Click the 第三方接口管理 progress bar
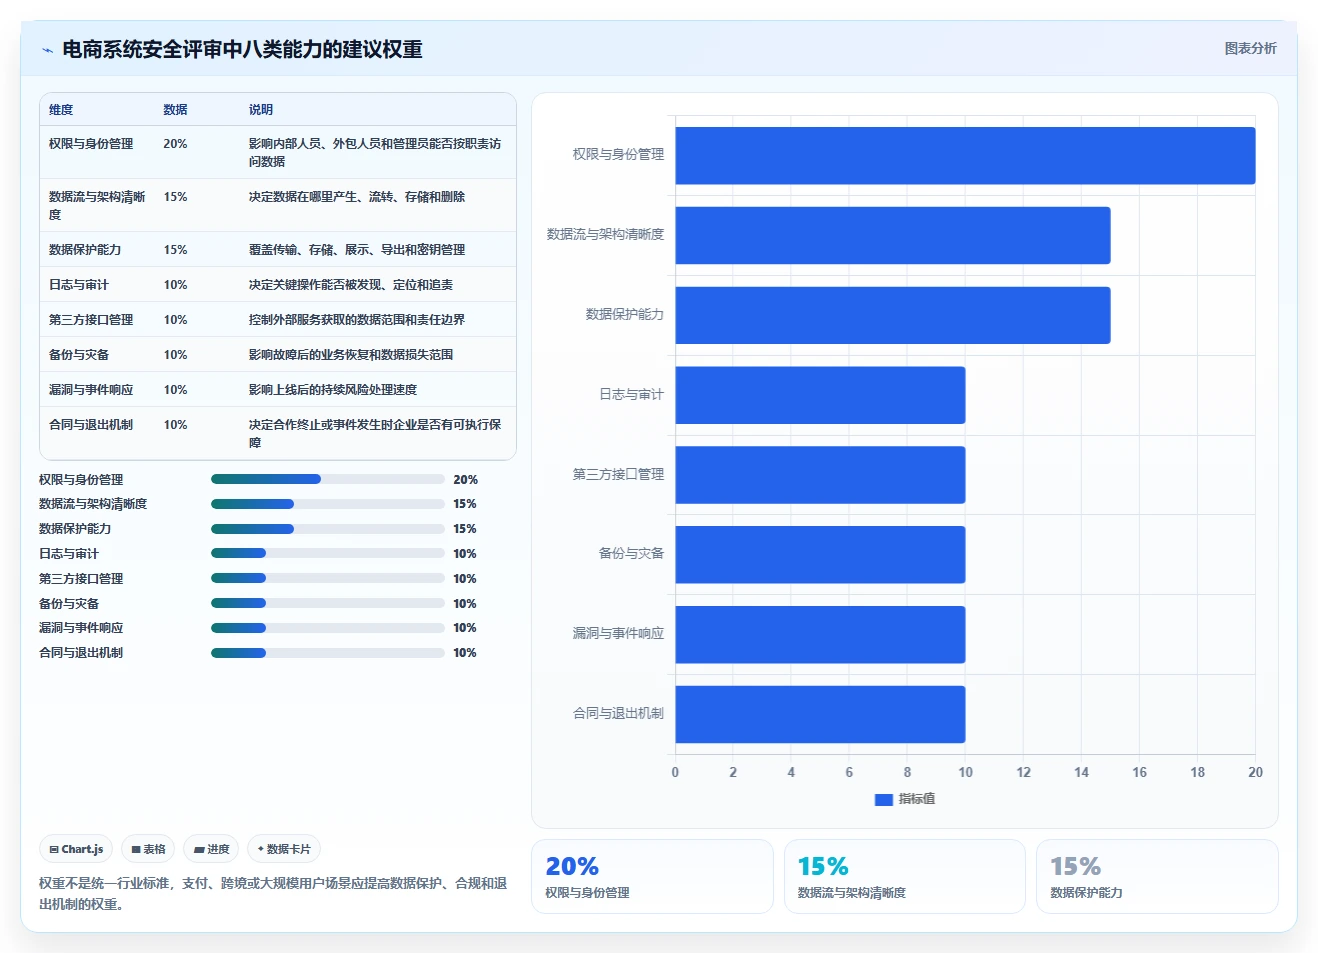The image size is (1318, 953). click(328, 578)
